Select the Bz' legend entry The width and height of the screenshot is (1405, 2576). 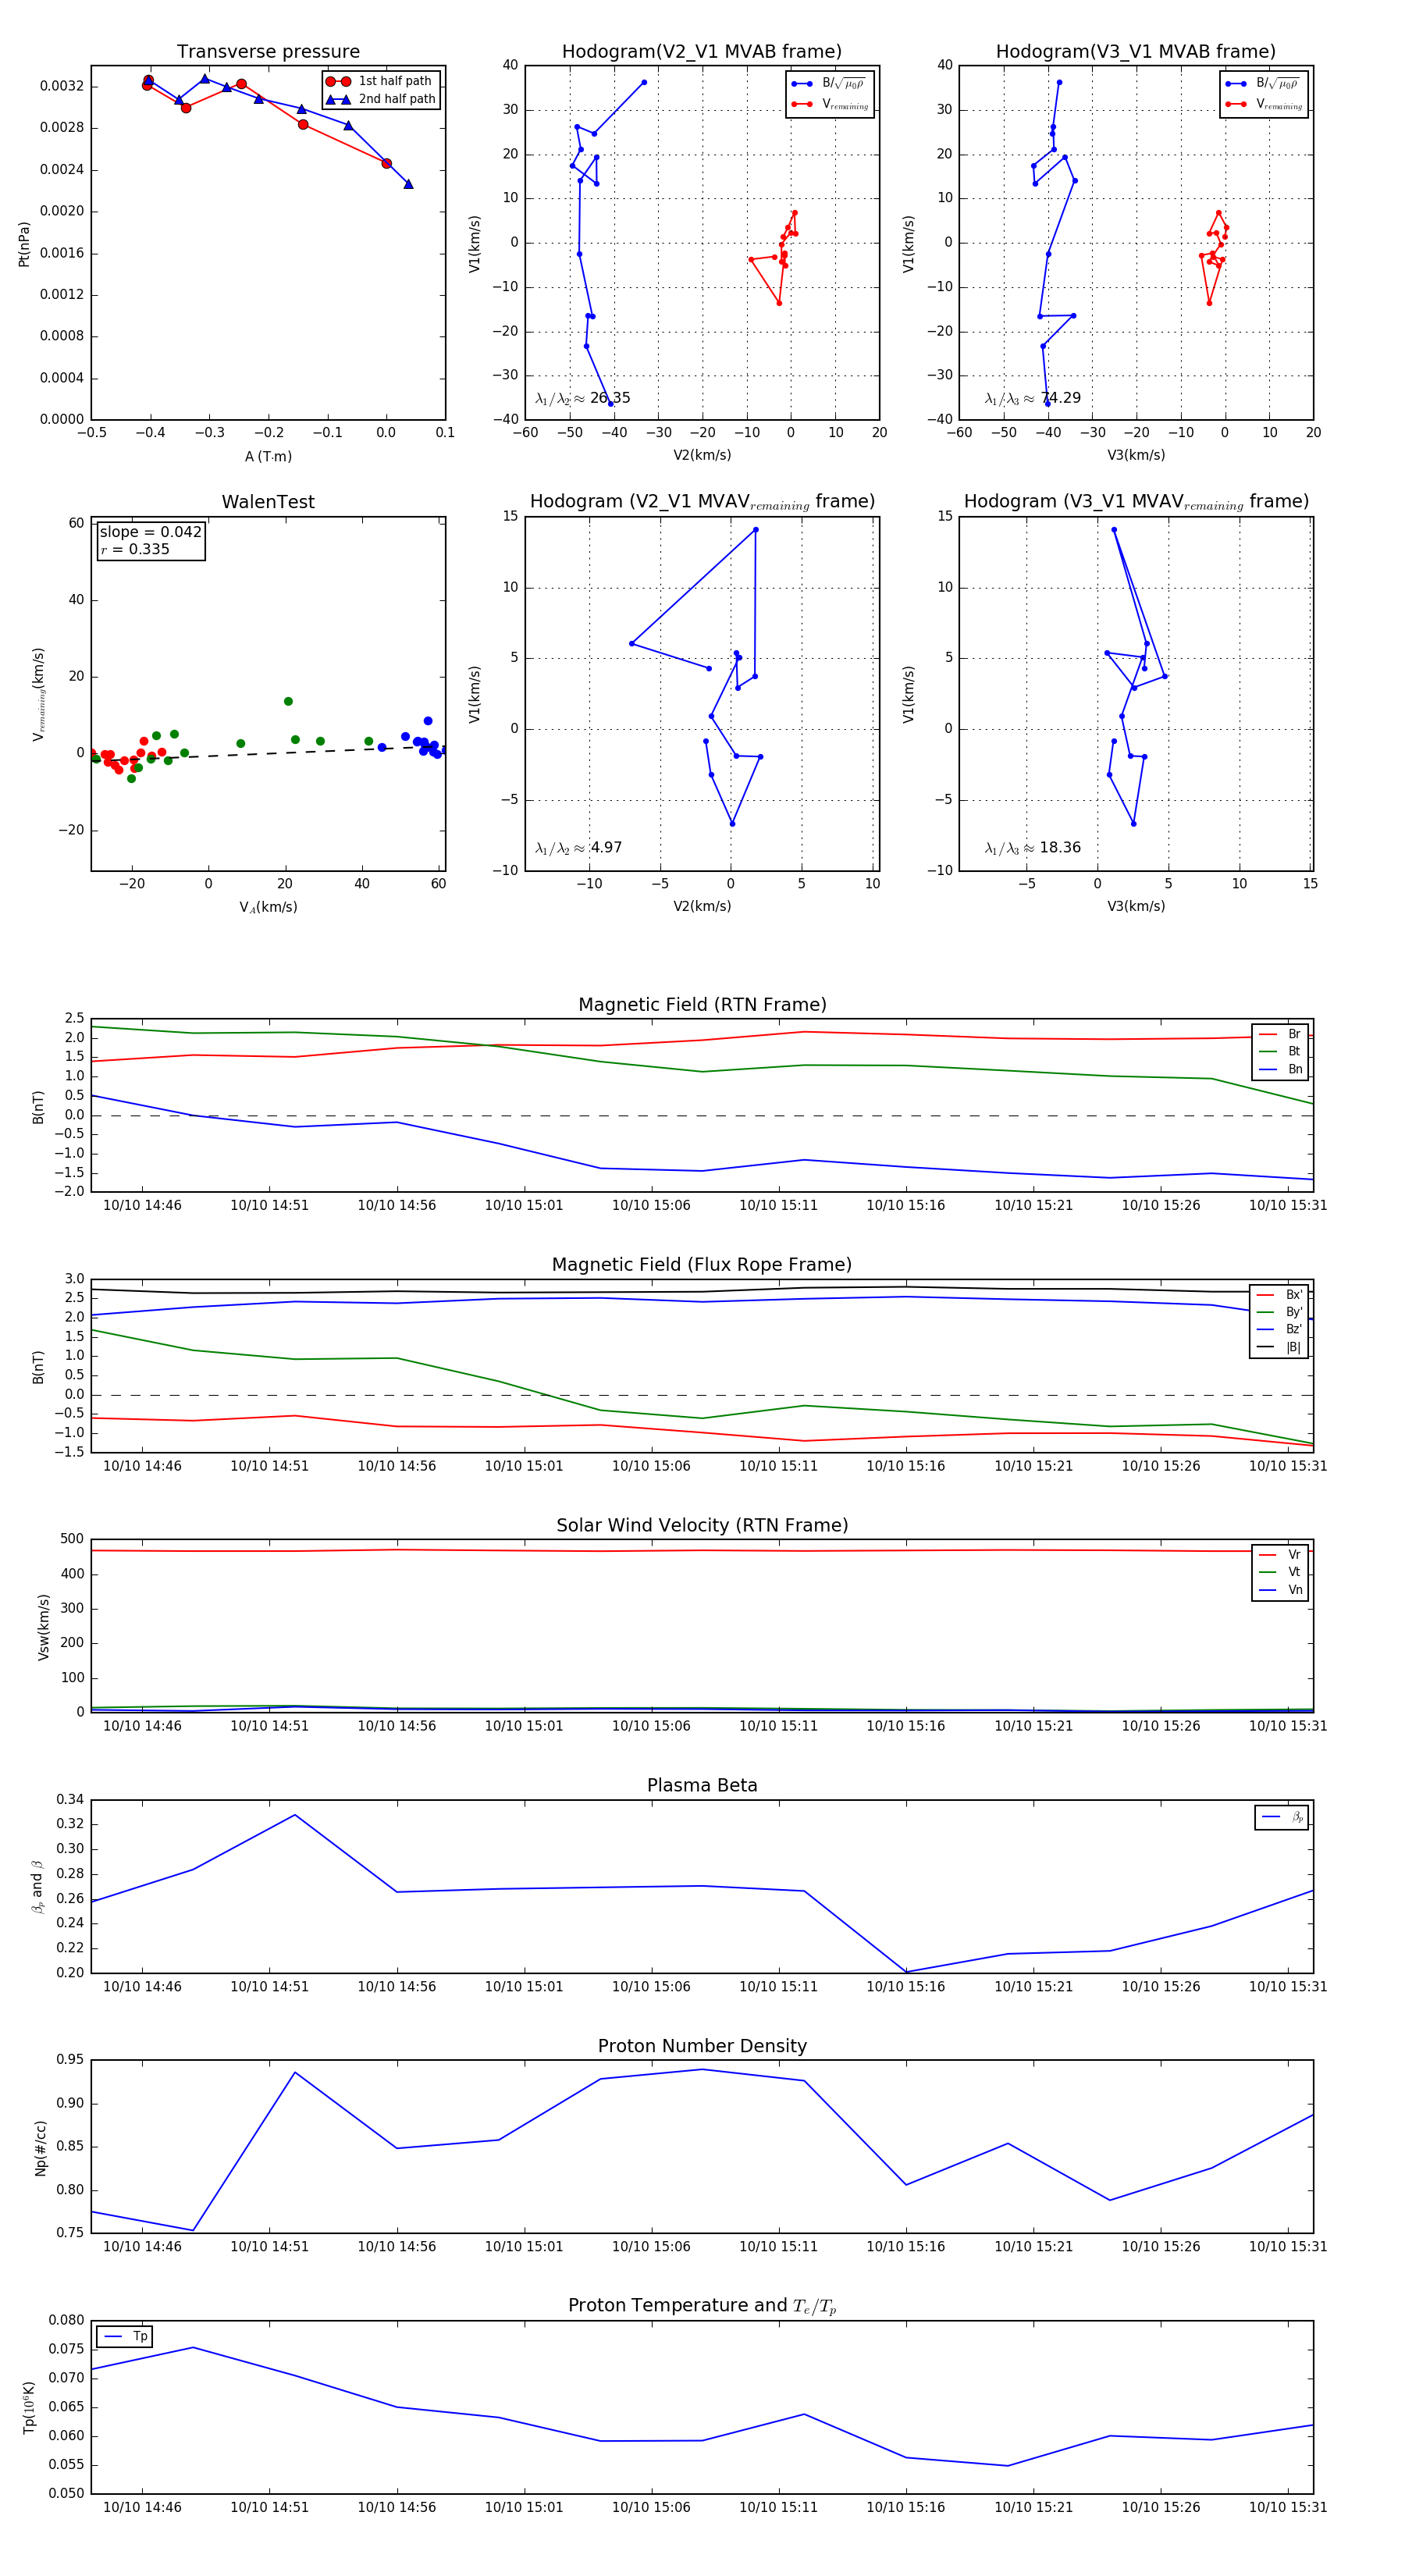[x=1280, y=1329]
